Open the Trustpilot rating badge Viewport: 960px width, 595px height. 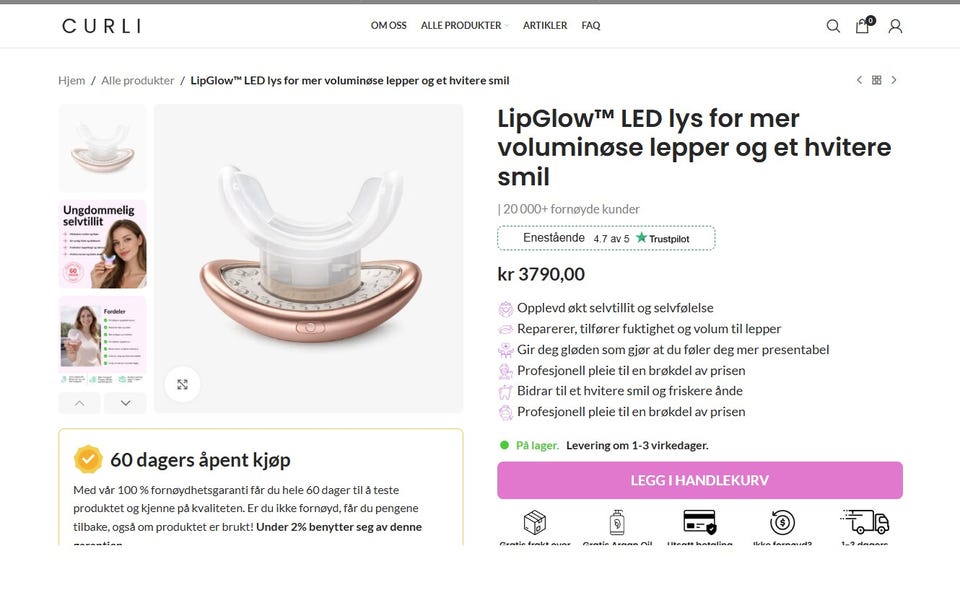(606, 238)
